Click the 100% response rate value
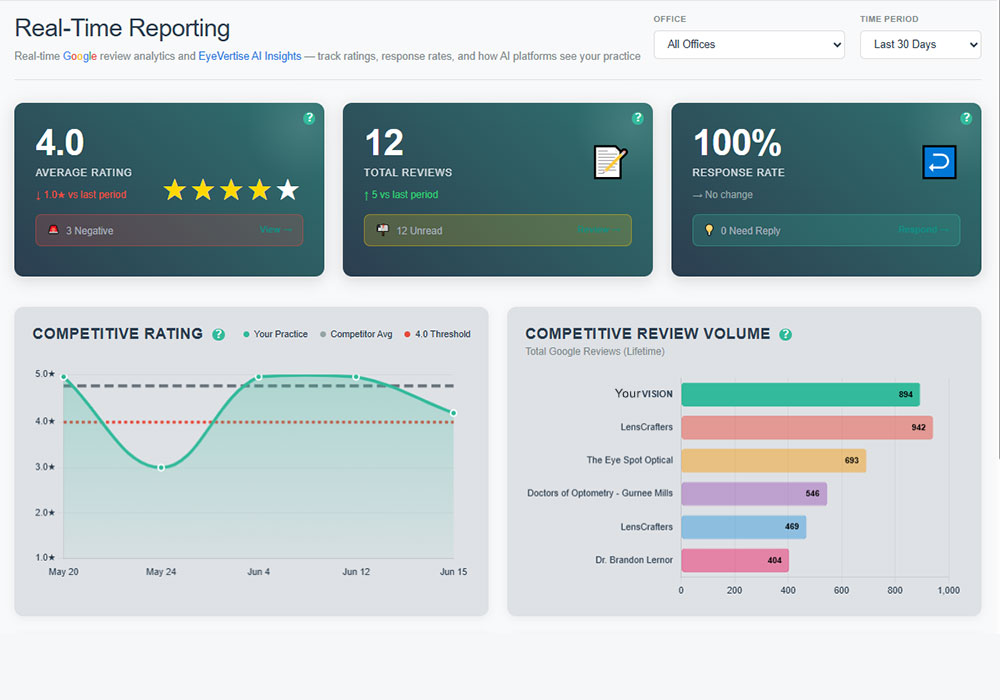The height and width of the screenshot is (700, 1000). (737, 142)
